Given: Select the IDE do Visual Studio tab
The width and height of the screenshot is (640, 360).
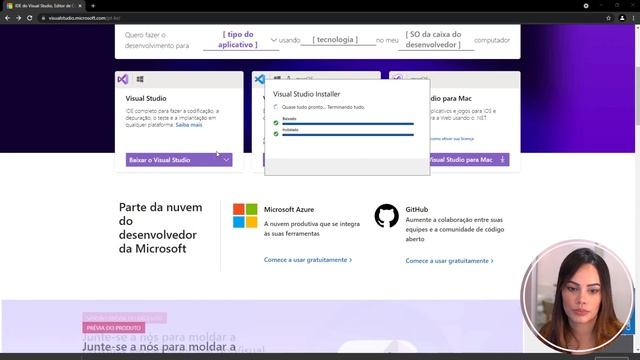Looking at the screenshot, I should (x=43, y=6).
